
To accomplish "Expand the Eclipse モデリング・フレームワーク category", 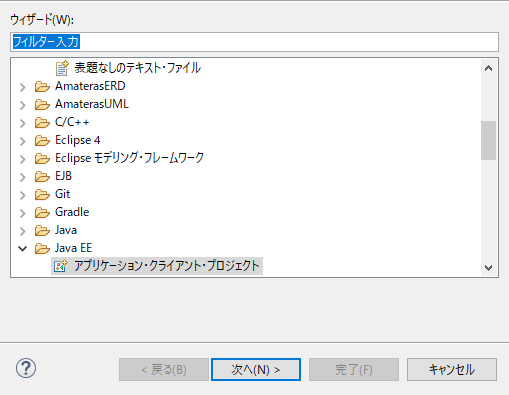I will pos(23,159).
